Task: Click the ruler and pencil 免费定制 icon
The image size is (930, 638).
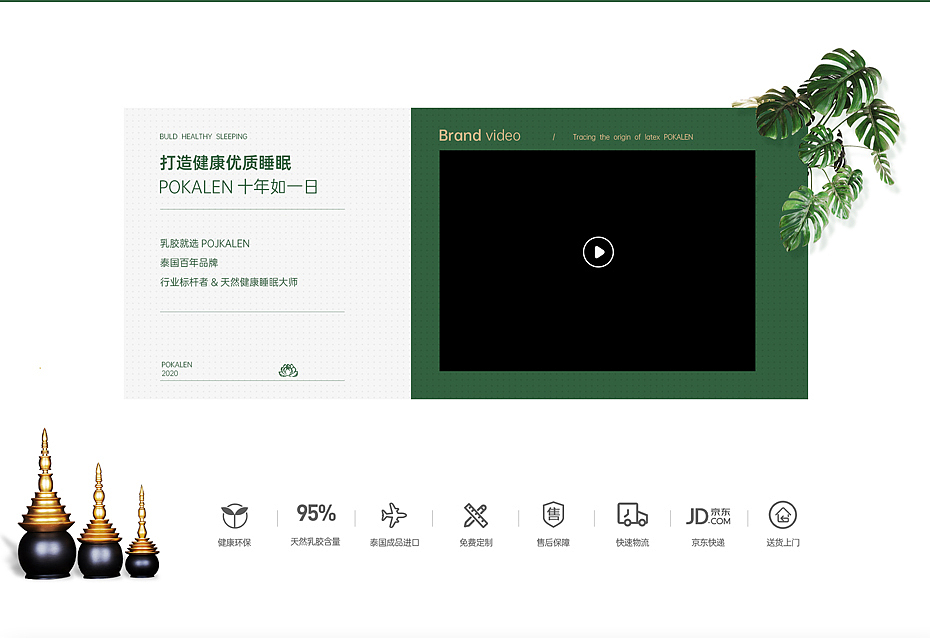Action: (x=476, y=515)
